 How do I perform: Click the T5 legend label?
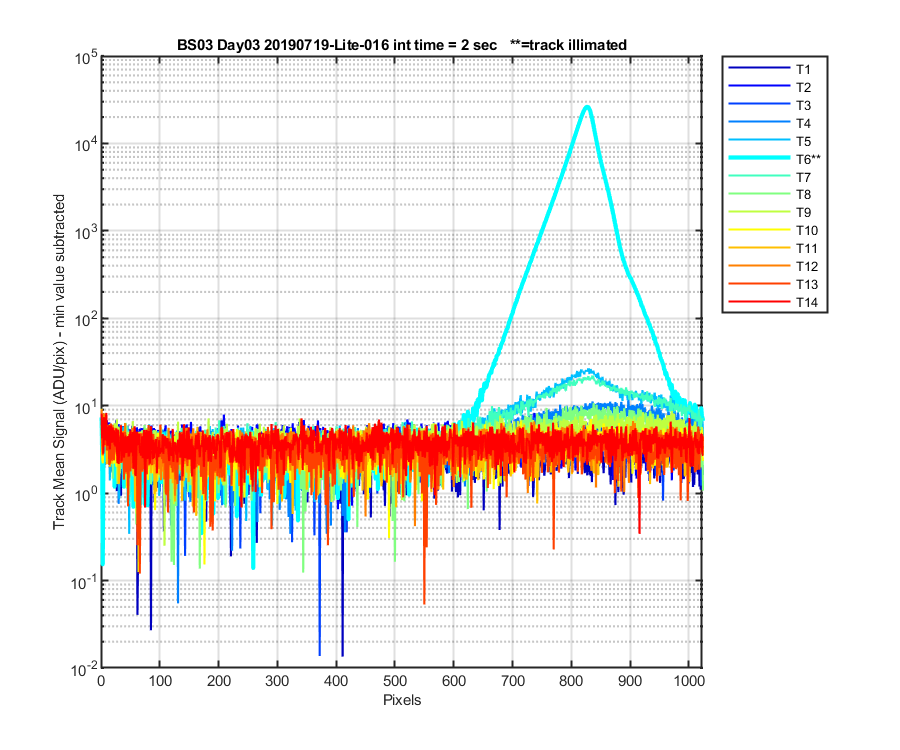(803, 141)
